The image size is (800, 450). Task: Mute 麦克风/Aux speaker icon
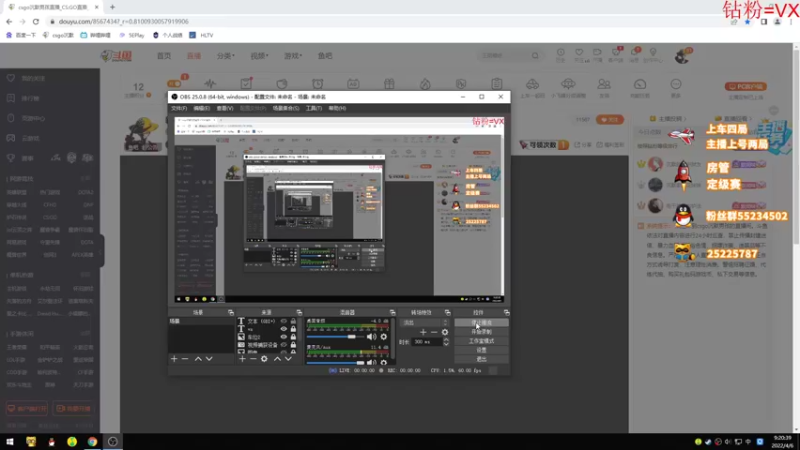(x=371, y=363)
